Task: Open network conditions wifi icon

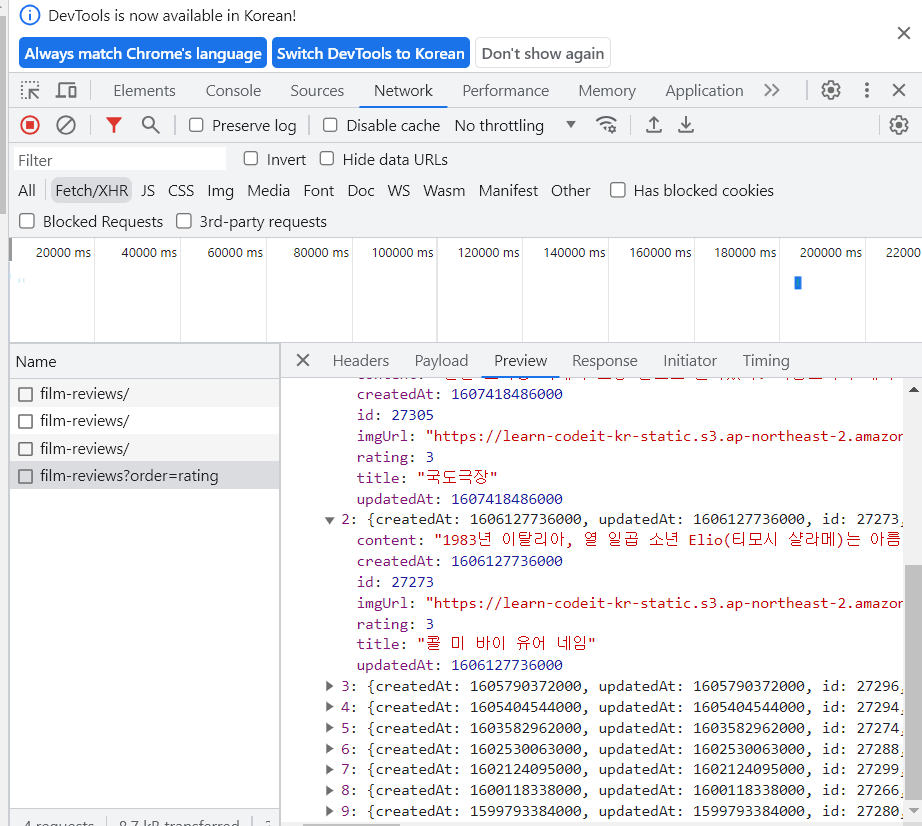Action: [606, 125]
